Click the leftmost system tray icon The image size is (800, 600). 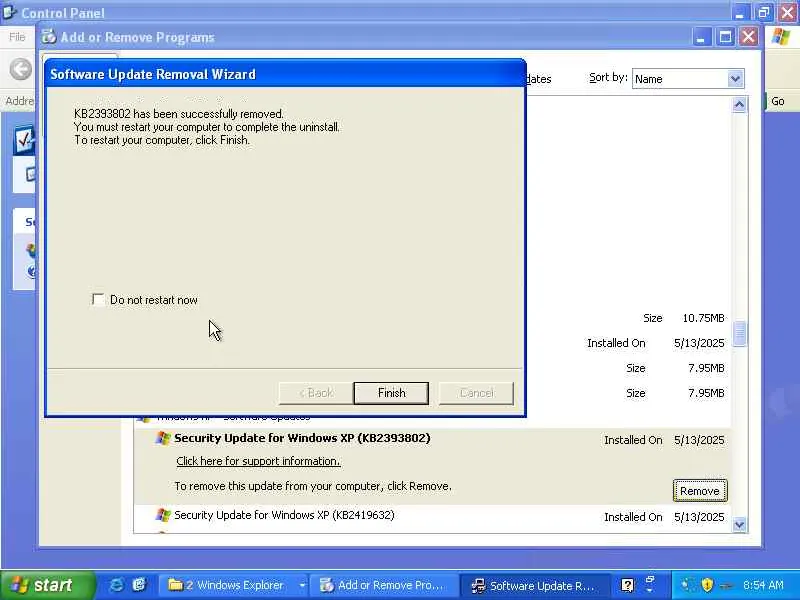(x=687, y=585)
